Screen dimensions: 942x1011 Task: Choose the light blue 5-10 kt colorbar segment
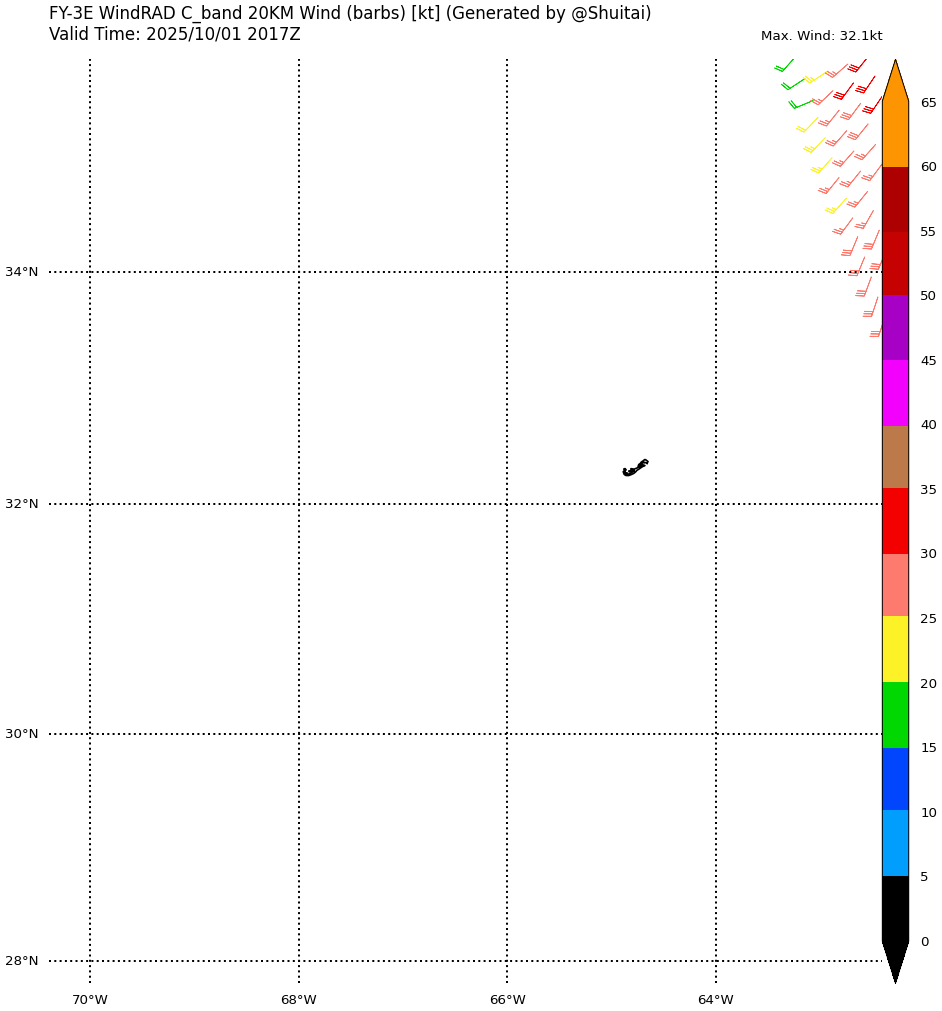point(895,843)
